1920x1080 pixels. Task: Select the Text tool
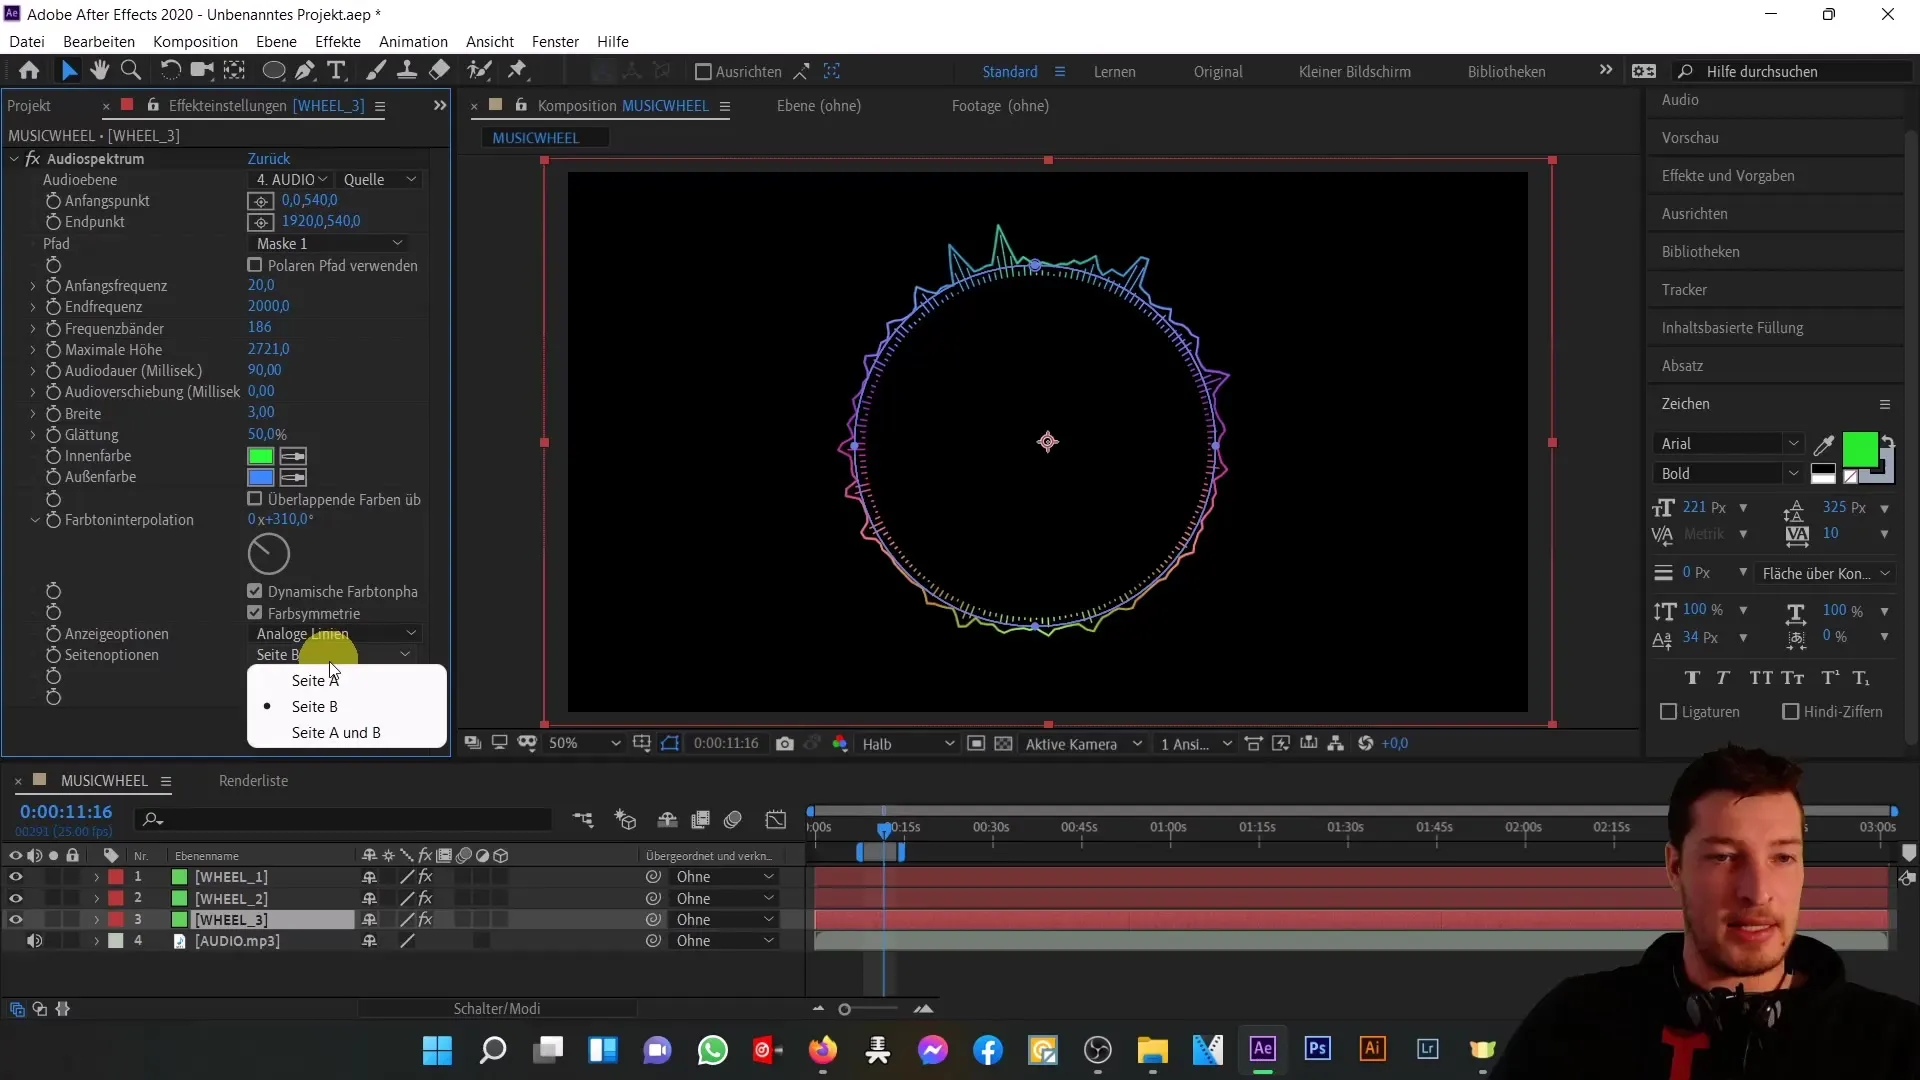(337, 71)
